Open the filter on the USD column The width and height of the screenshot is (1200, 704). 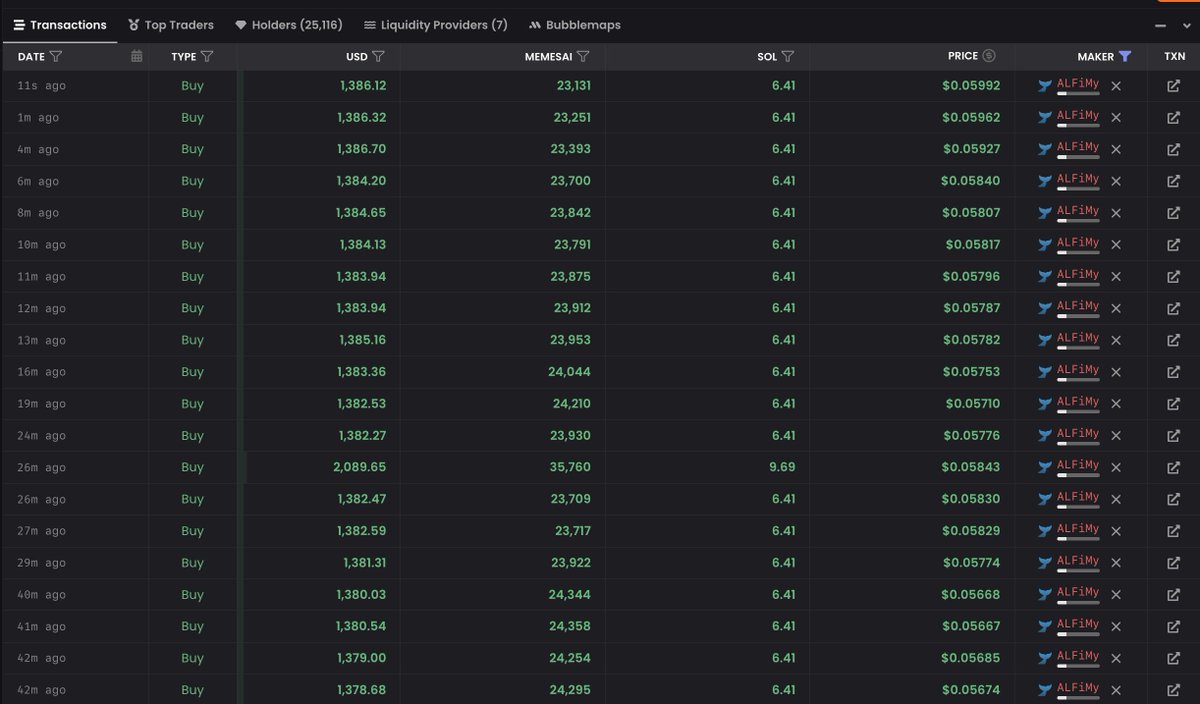point(379,56)
